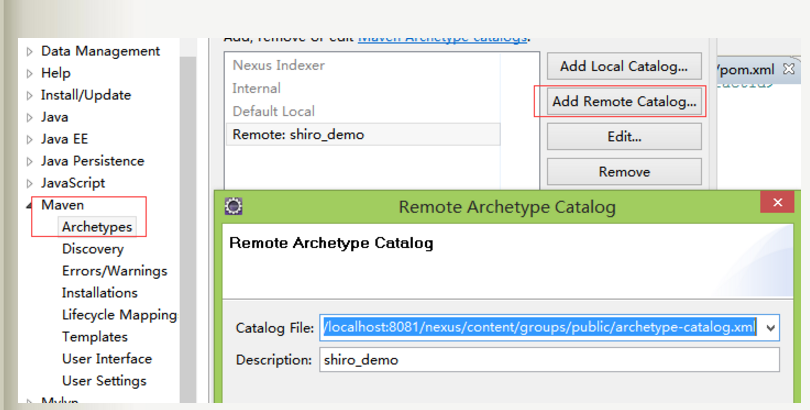This screenshot has height=410, width=810.
Task: Collapse the Maven tree node
Action: pyautogui.click(x=28, y=206)
